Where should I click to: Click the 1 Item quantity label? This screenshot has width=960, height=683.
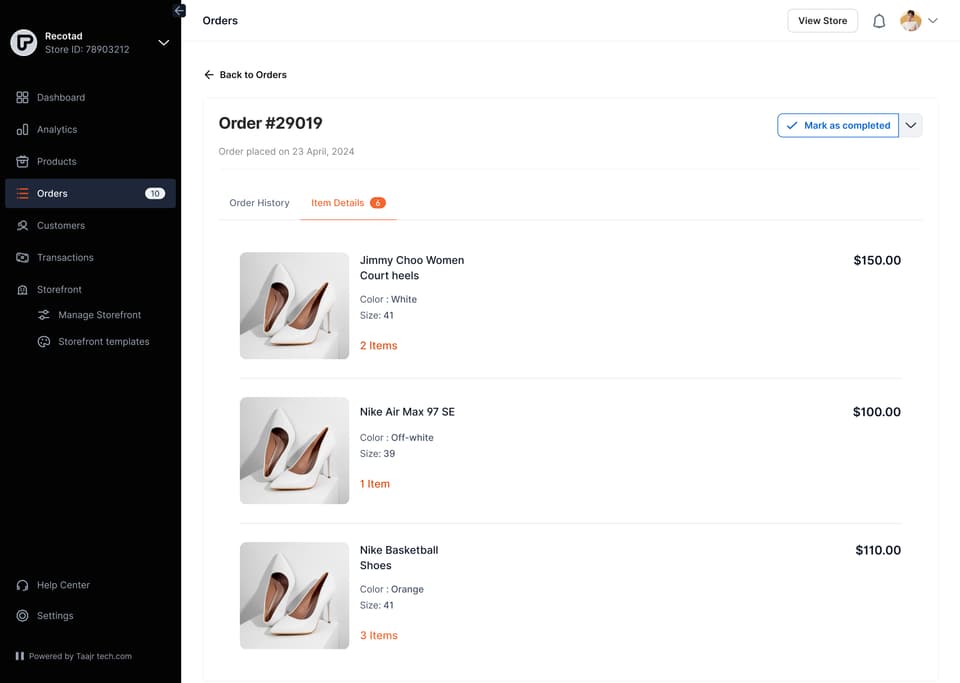click(375, 484)
